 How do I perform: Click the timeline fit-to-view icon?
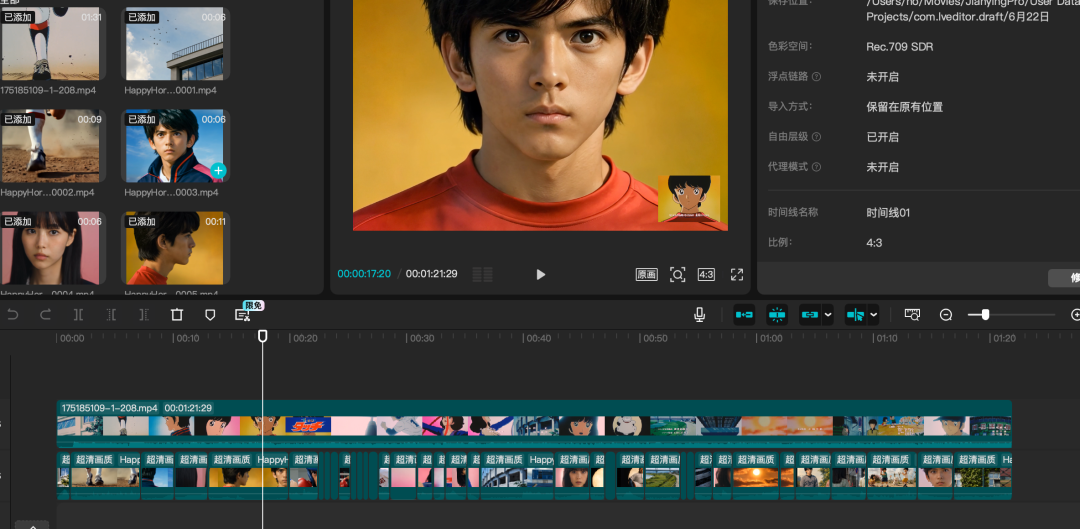(x=912, y=315)
